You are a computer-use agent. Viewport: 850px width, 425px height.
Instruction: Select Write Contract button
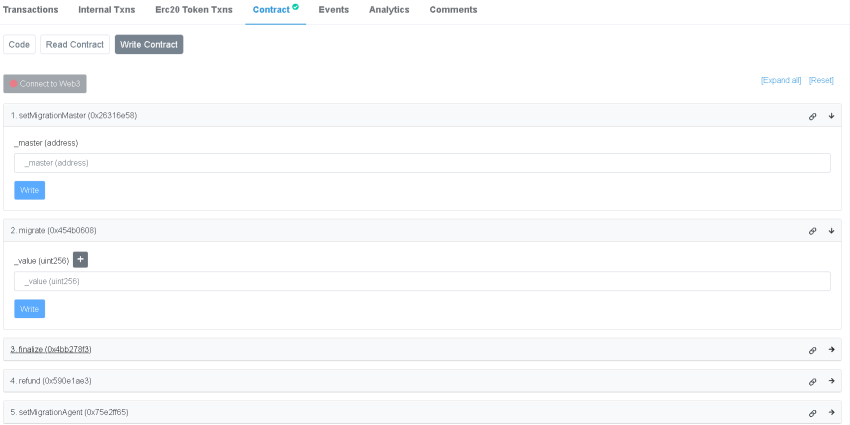(149, 44)
